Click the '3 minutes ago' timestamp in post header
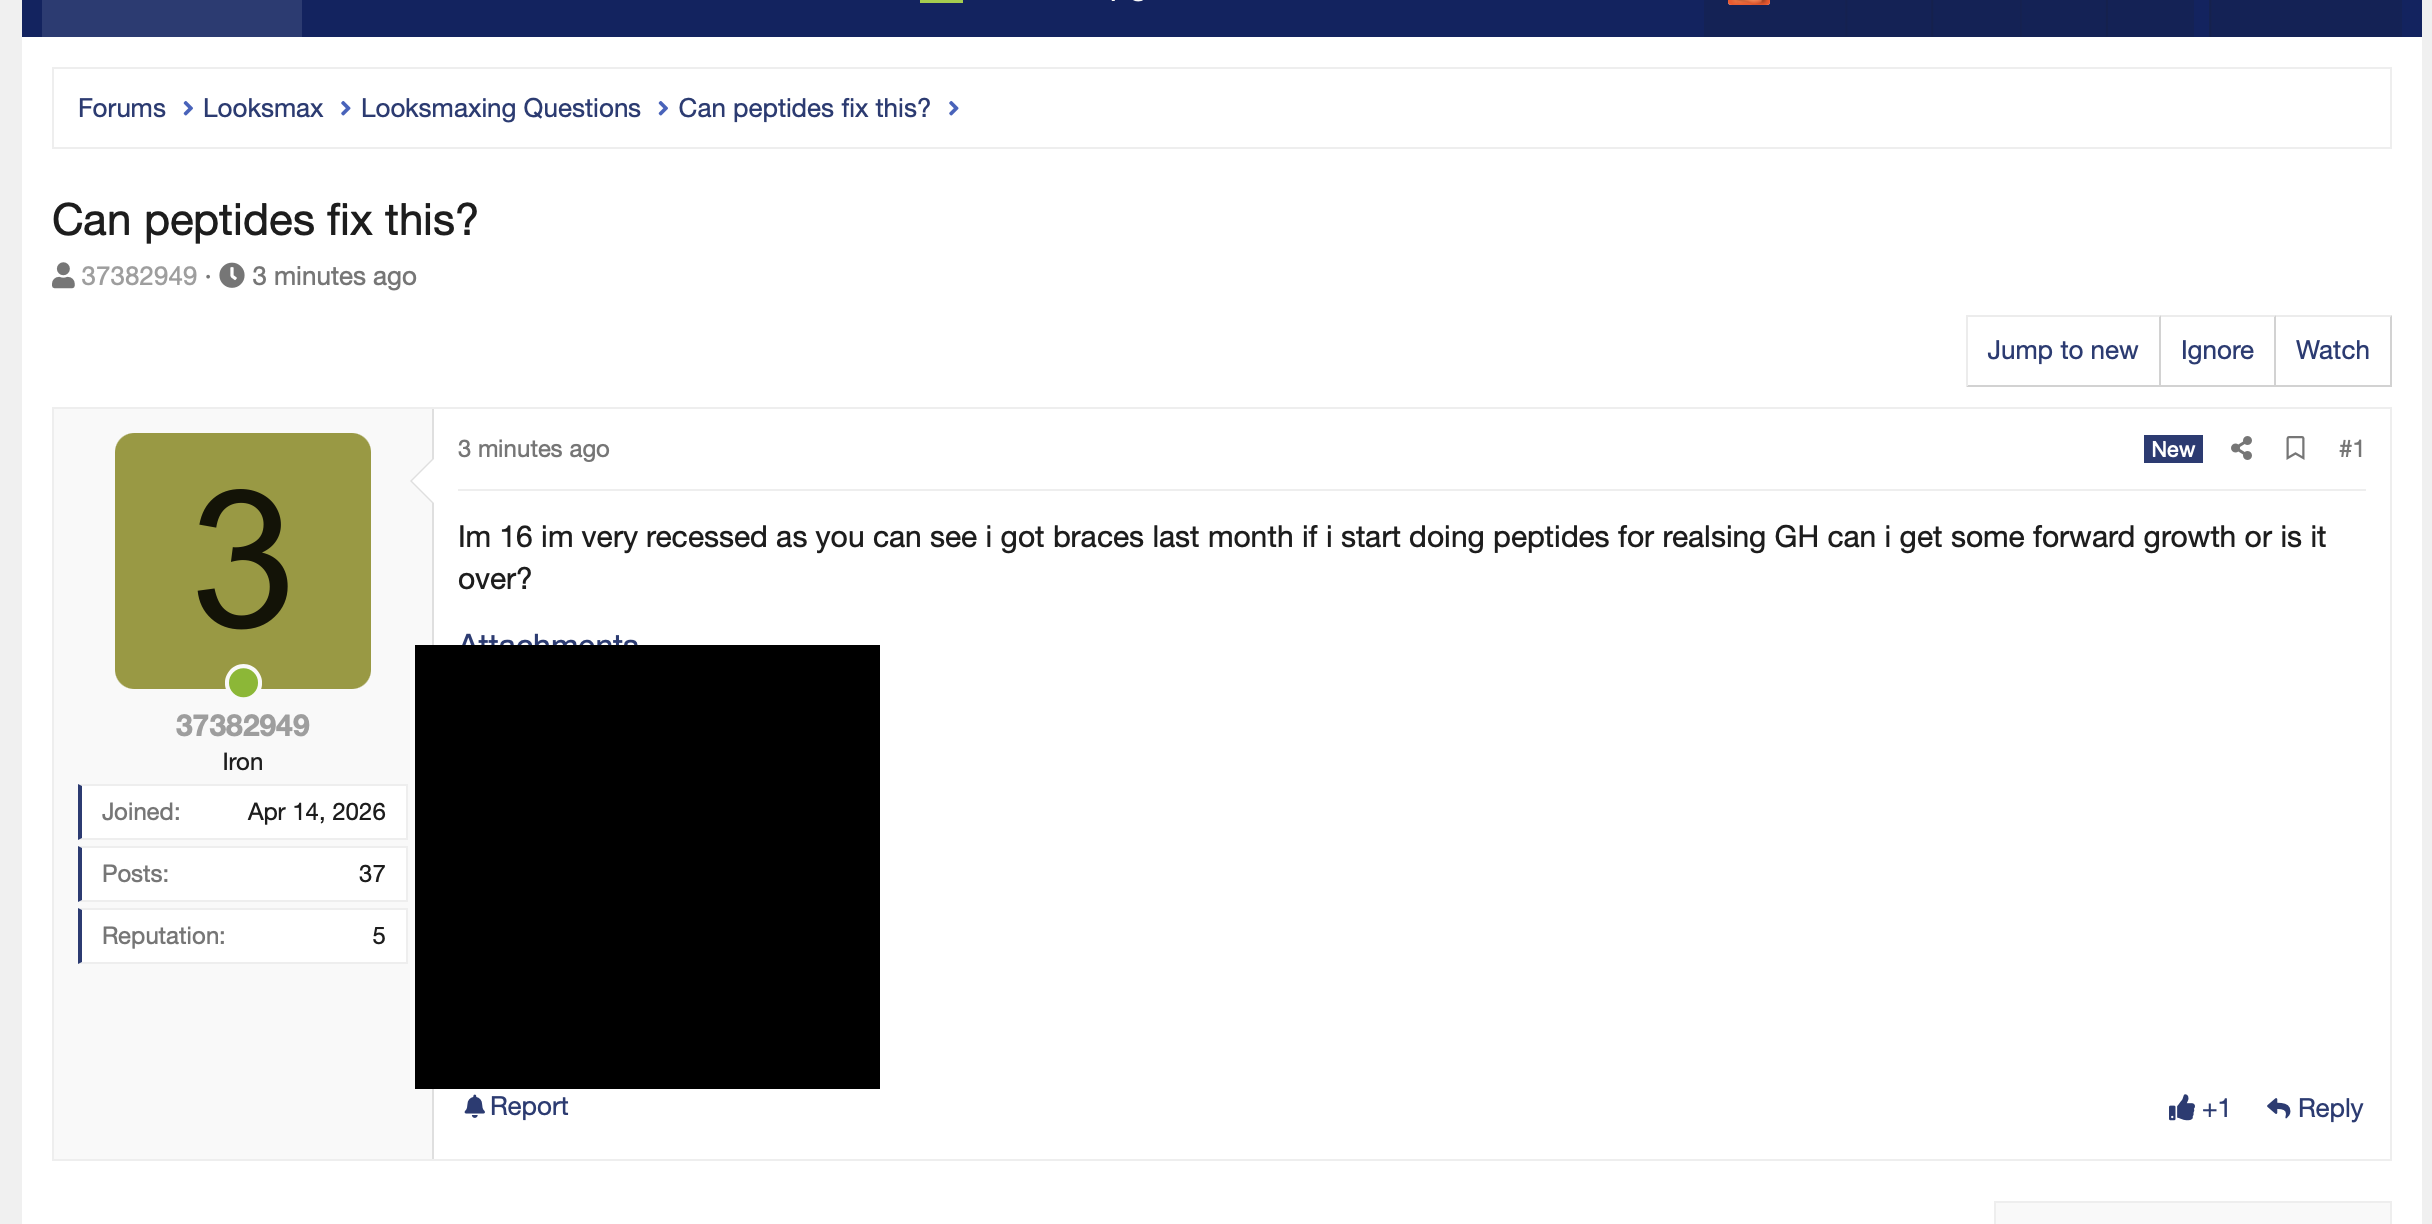 click(x=533, y=449)
